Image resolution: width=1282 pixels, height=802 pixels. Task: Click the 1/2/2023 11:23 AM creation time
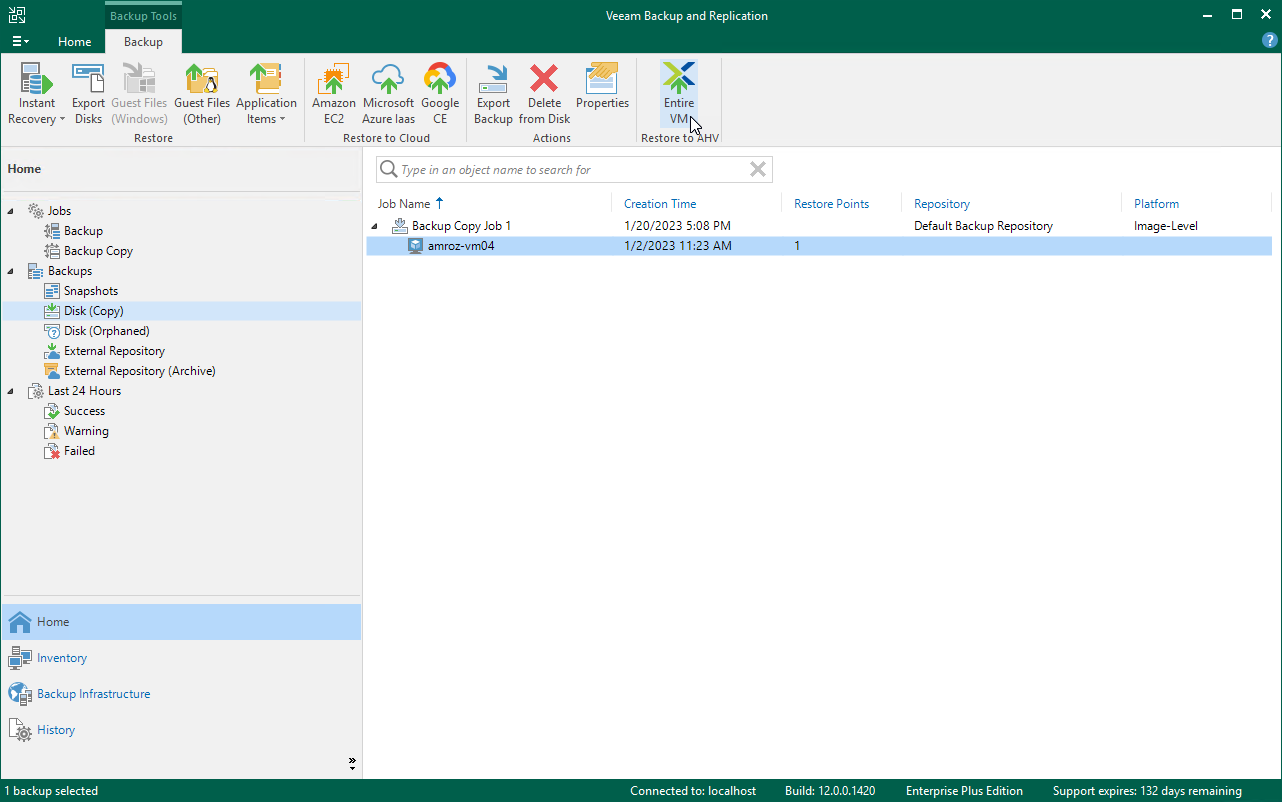(677, 246)
